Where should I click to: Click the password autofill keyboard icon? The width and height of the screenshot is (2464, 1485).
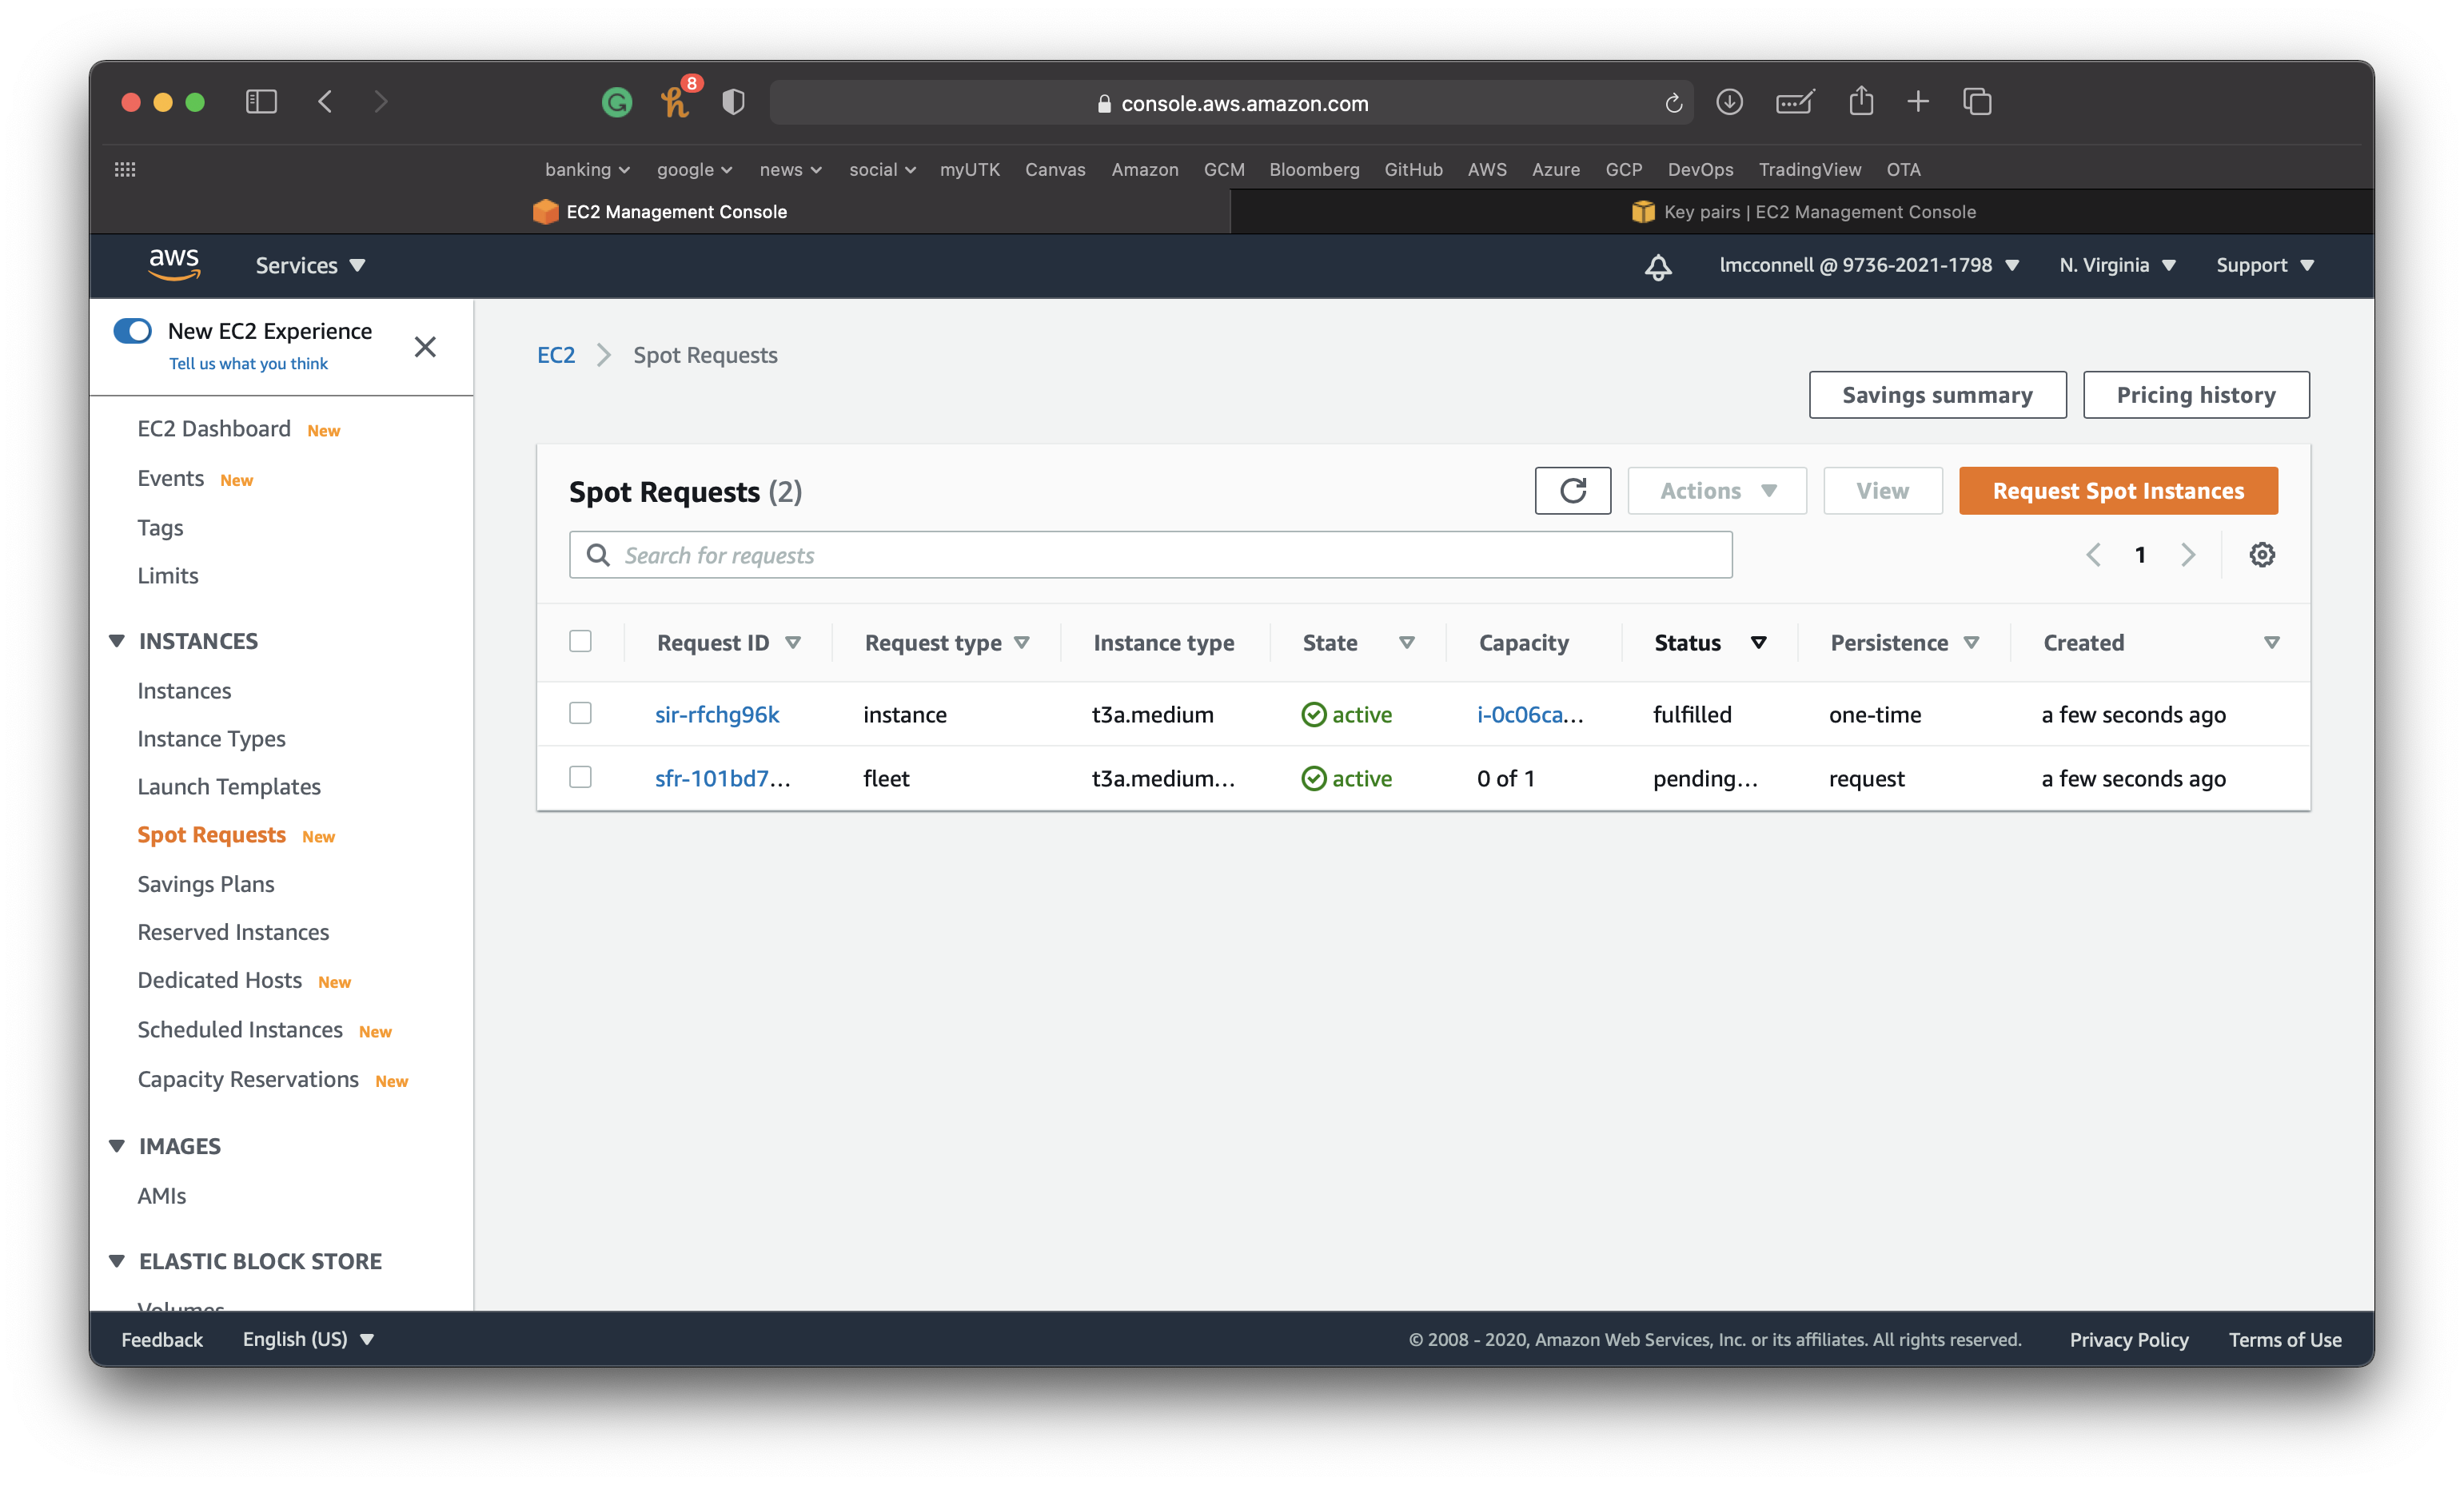pos(1795,102)
